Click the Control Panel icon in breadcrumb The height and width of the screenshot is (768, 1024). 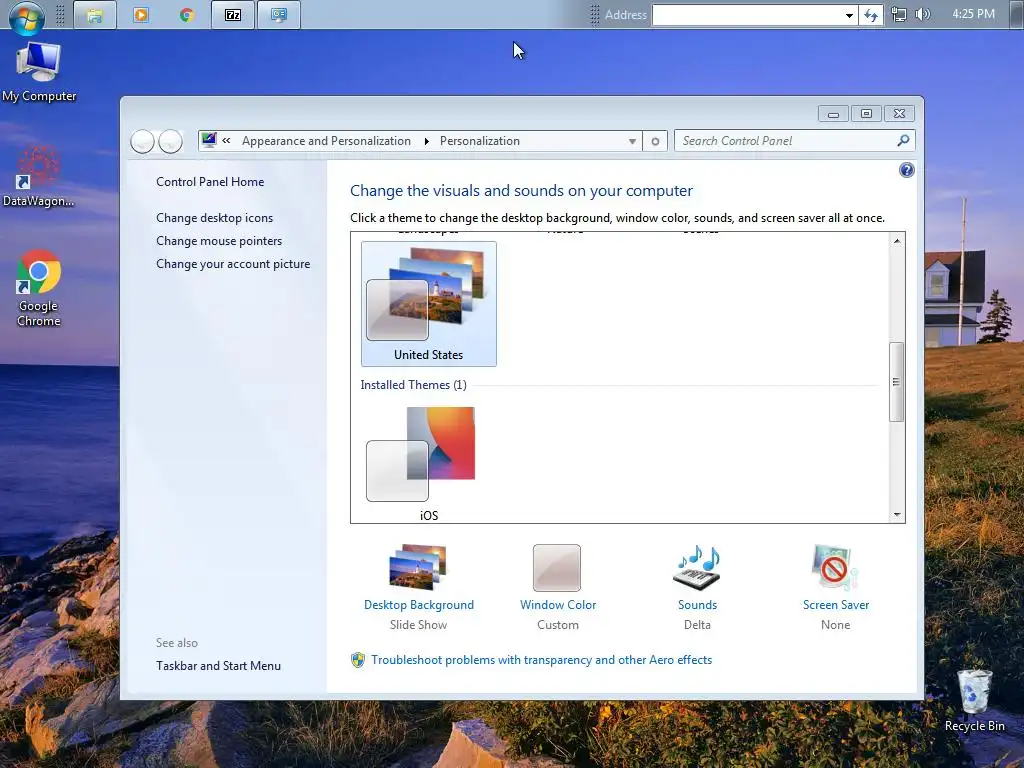[x=209, y=140]
